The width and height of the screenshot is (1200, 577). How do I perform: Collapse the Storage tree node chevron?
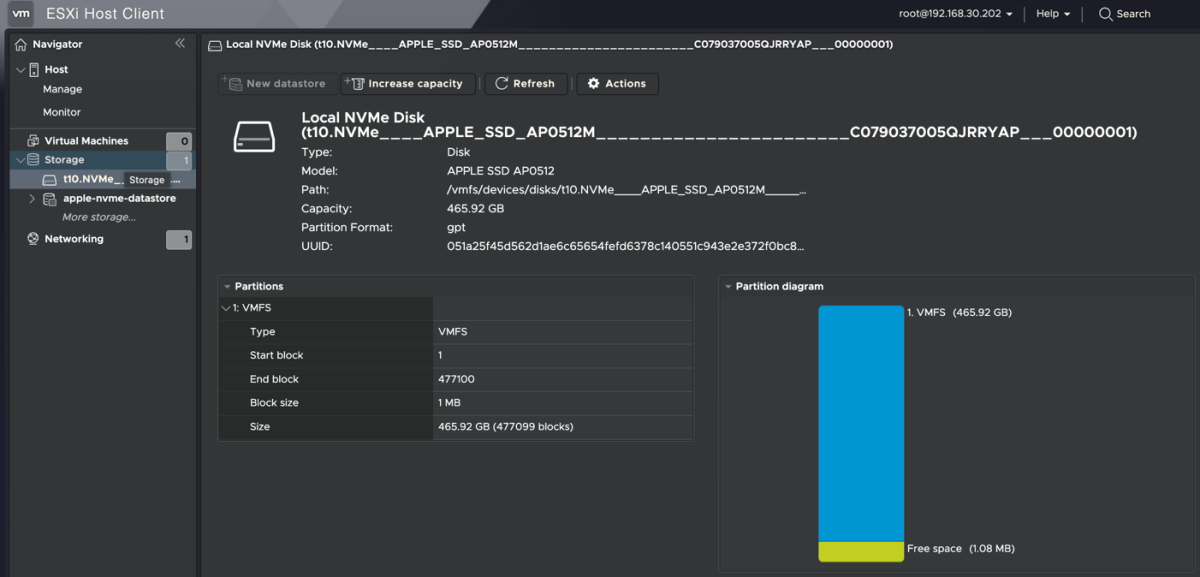(20, 160)
